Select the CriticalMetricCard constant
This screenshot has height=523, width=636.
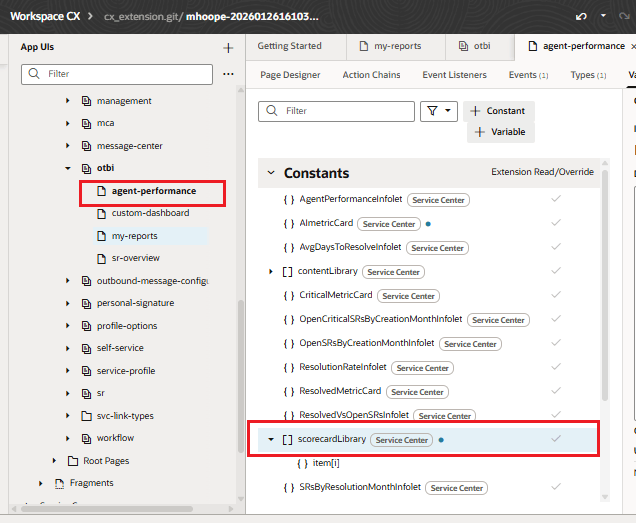tap(336, 295)
